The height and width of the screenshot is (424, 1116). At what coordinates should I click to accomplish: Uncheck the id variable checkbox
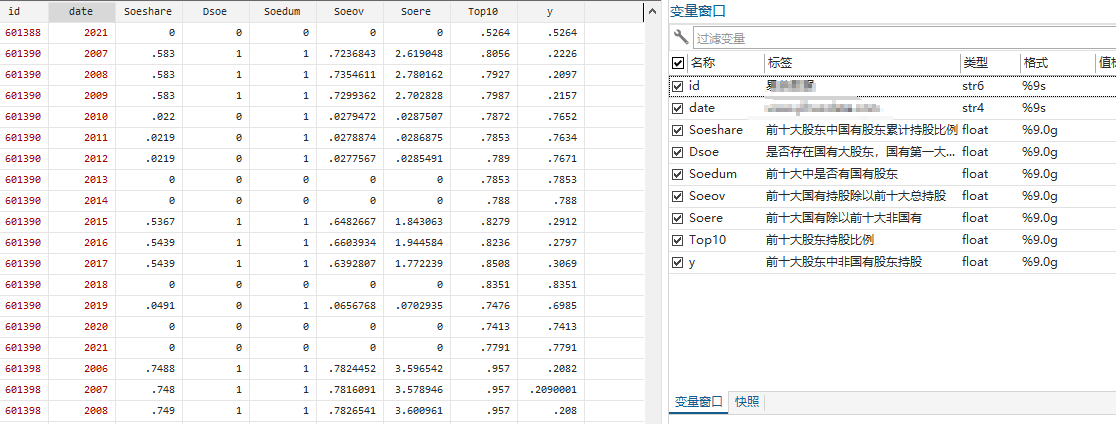tap(678, 86)
